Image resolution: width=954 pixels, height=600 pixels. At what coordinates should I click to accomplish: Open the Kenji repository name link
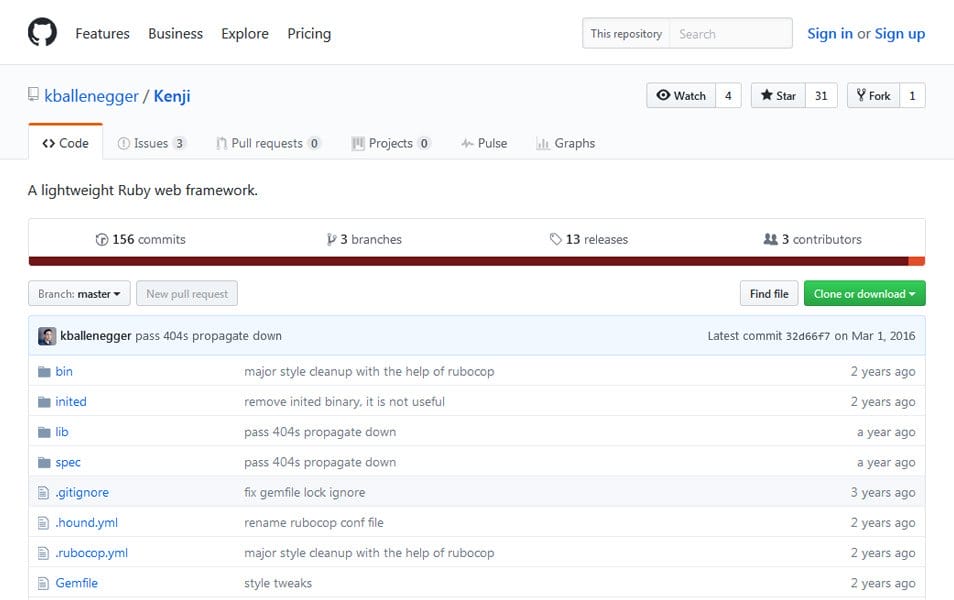pyautogui.click(x=172, y=96)
